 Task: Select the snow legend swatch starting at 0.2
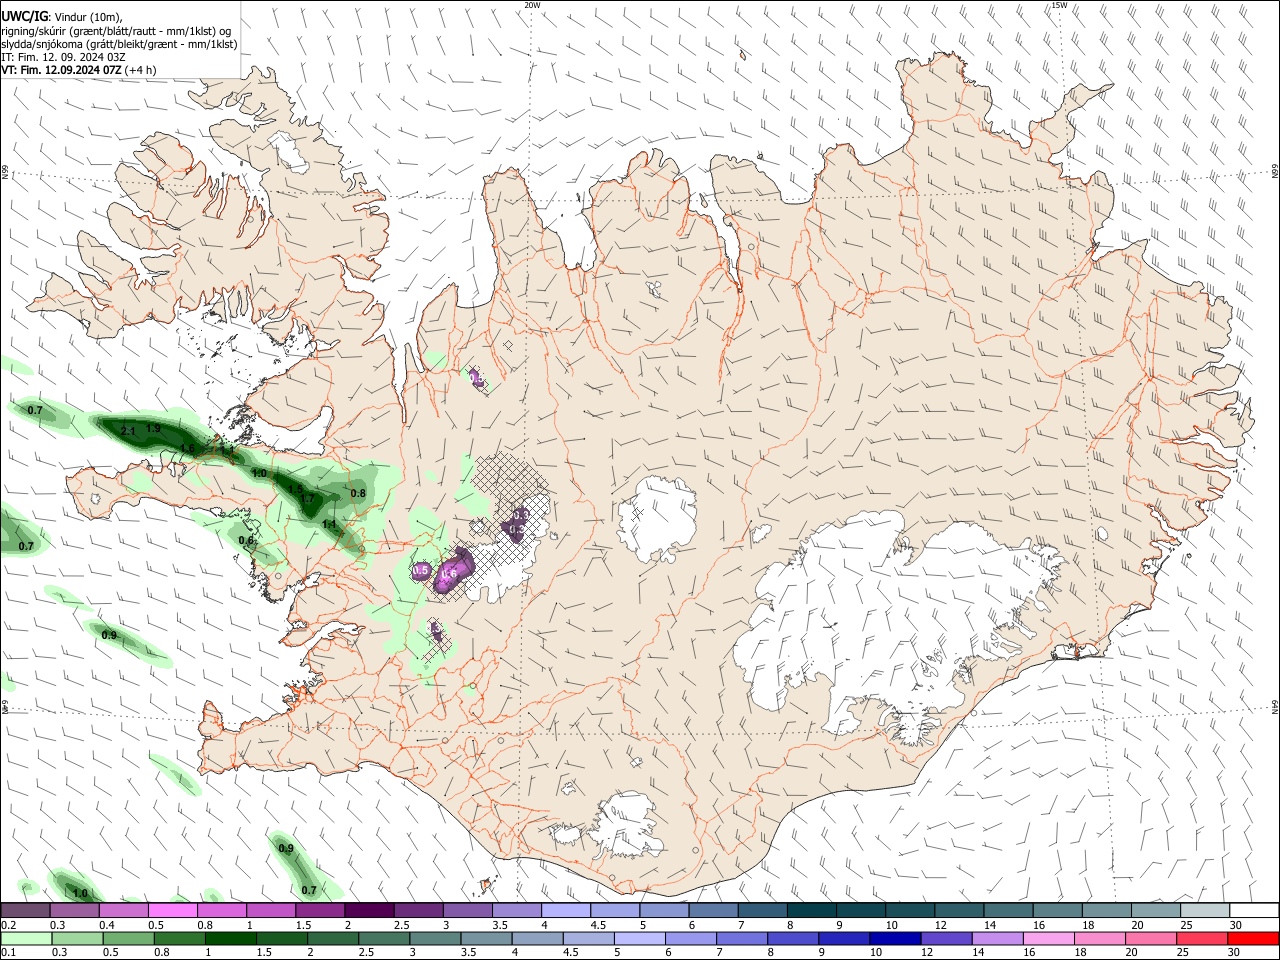25,910
